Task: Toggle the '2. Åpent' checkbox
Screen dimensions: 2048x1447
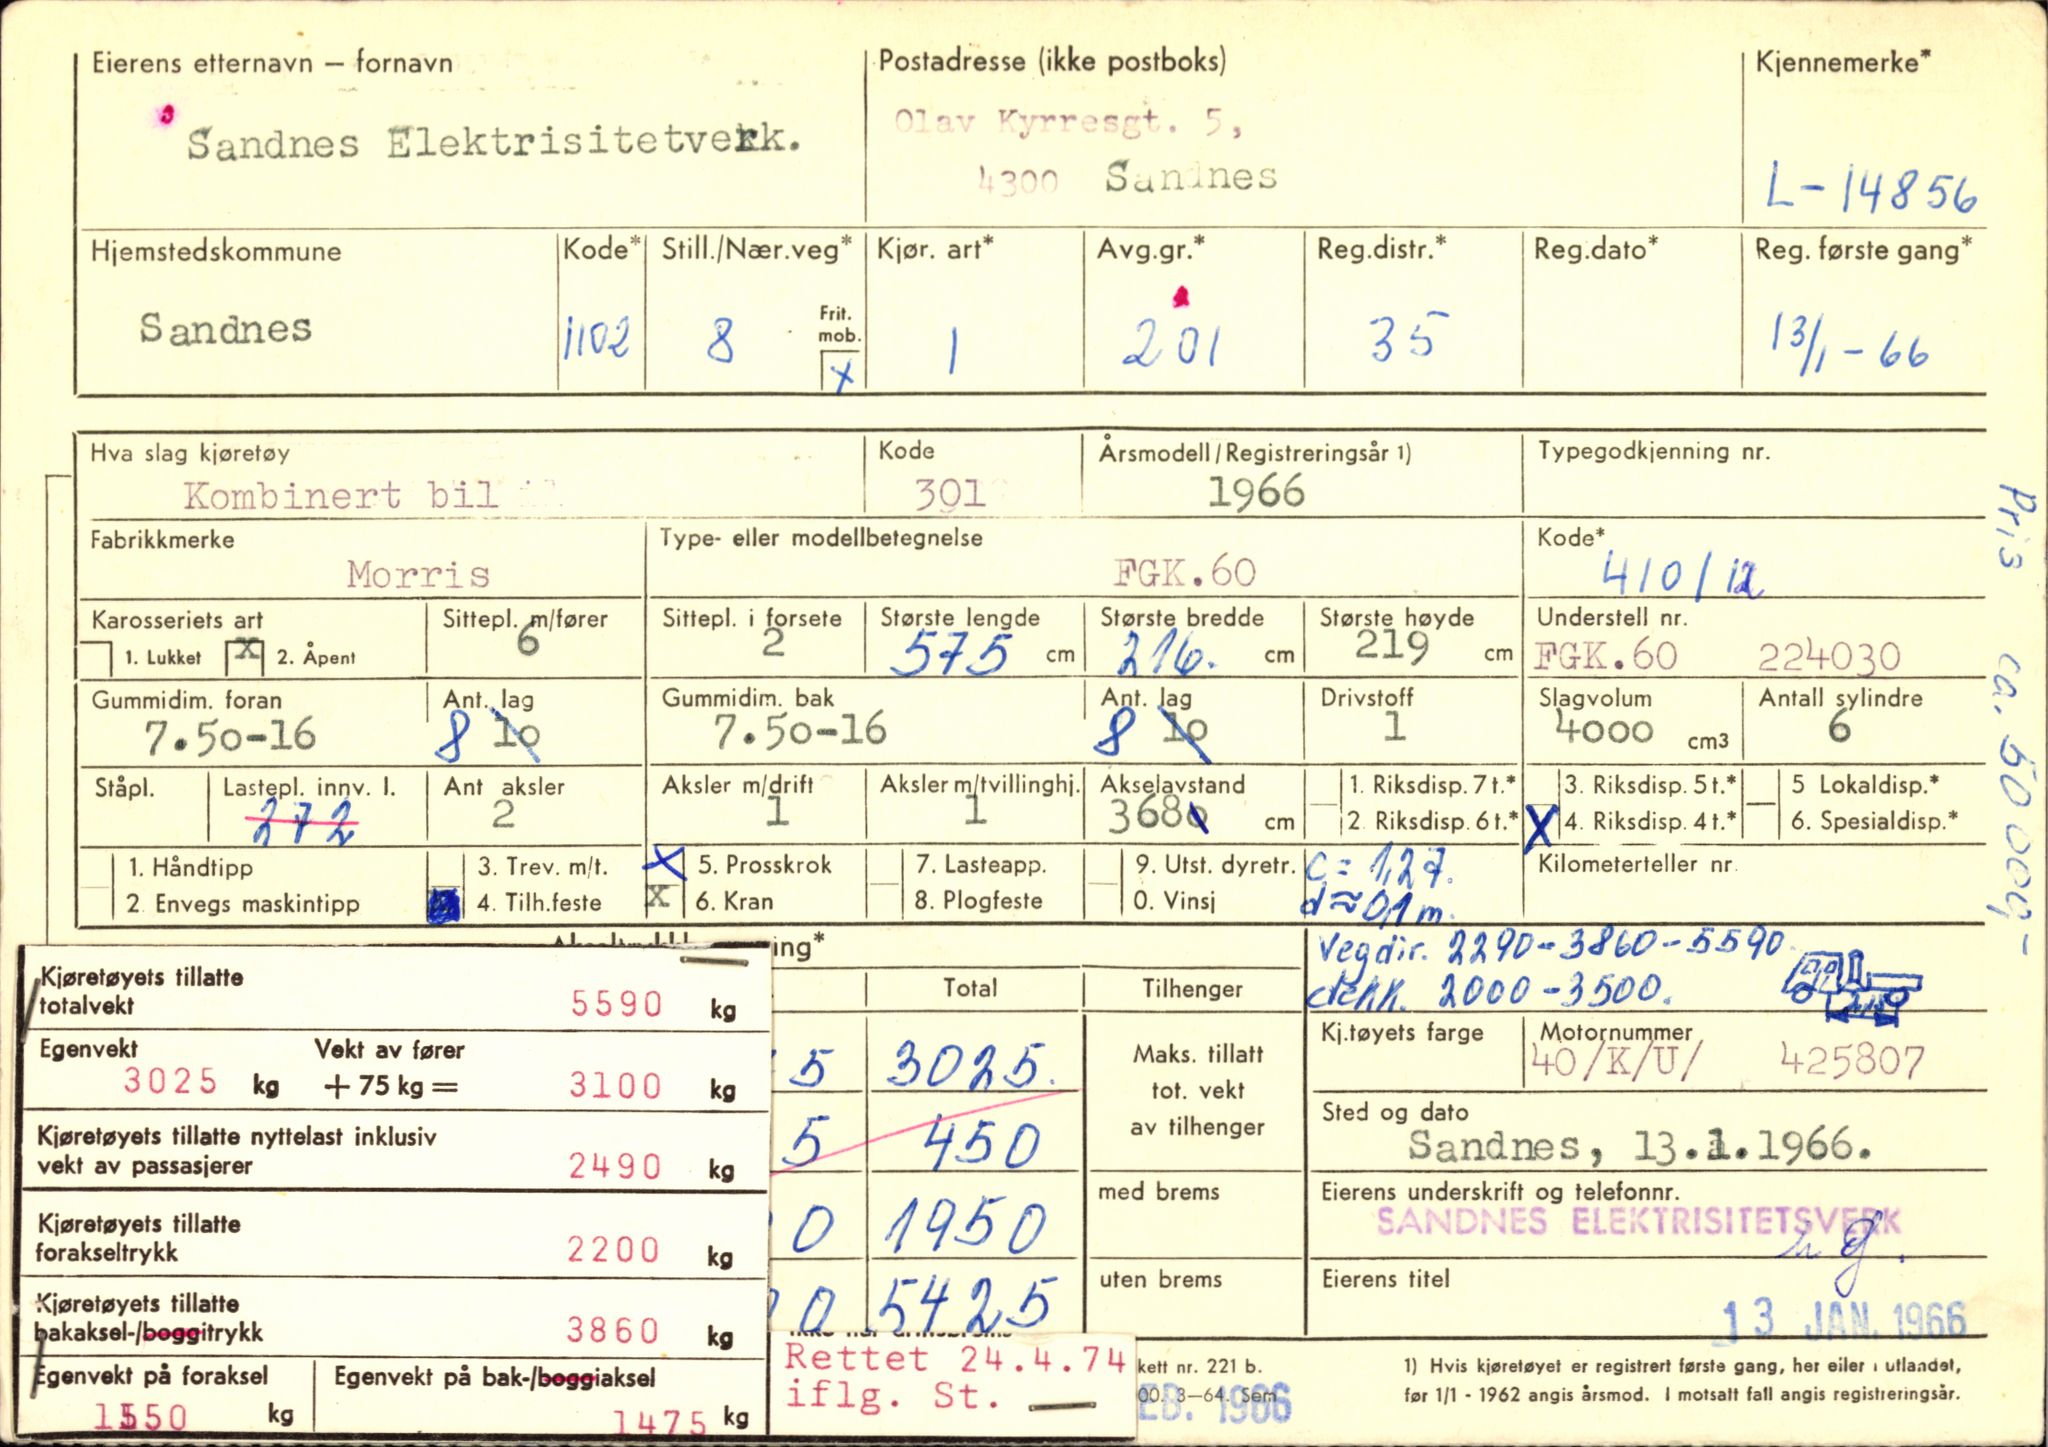Action: click(x=245, y=656)
